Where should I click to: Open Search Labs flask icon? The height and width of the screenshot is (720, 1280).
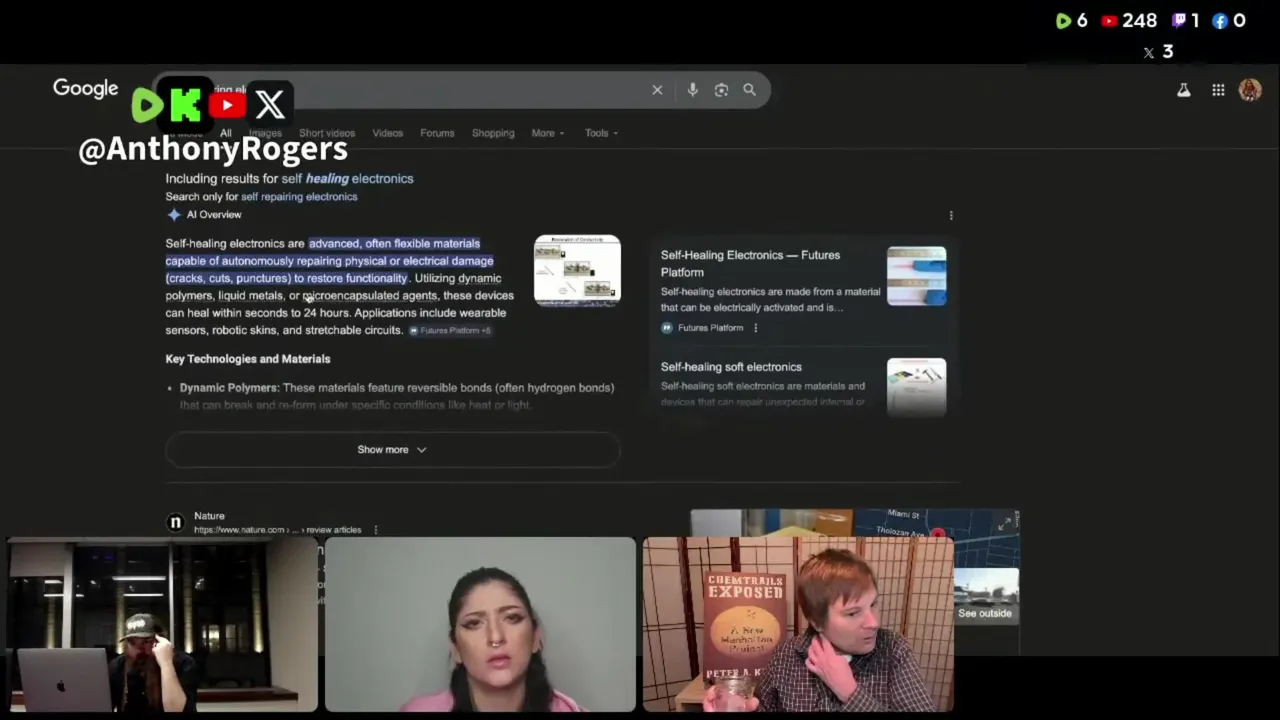tap(1183, 90)
